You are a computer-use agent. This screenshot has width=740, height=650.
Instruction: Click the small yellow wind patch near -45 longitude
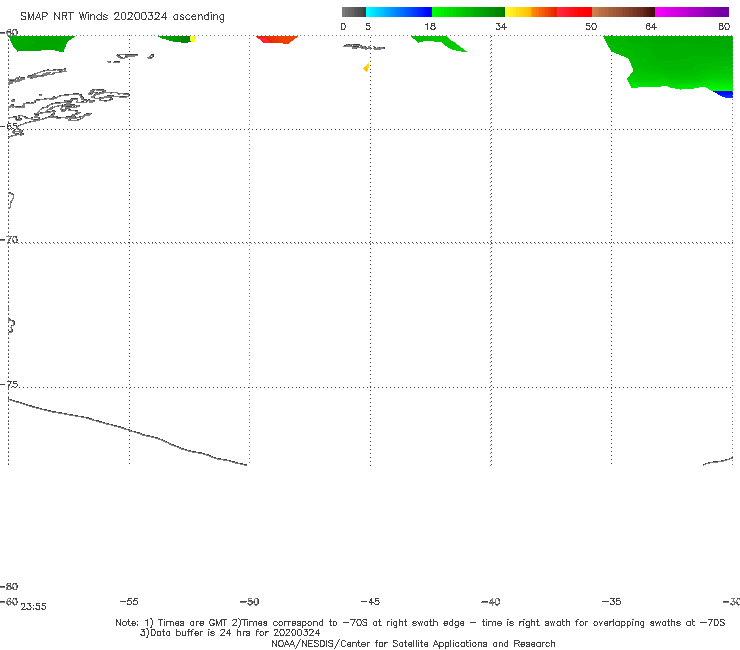[367, 68]
